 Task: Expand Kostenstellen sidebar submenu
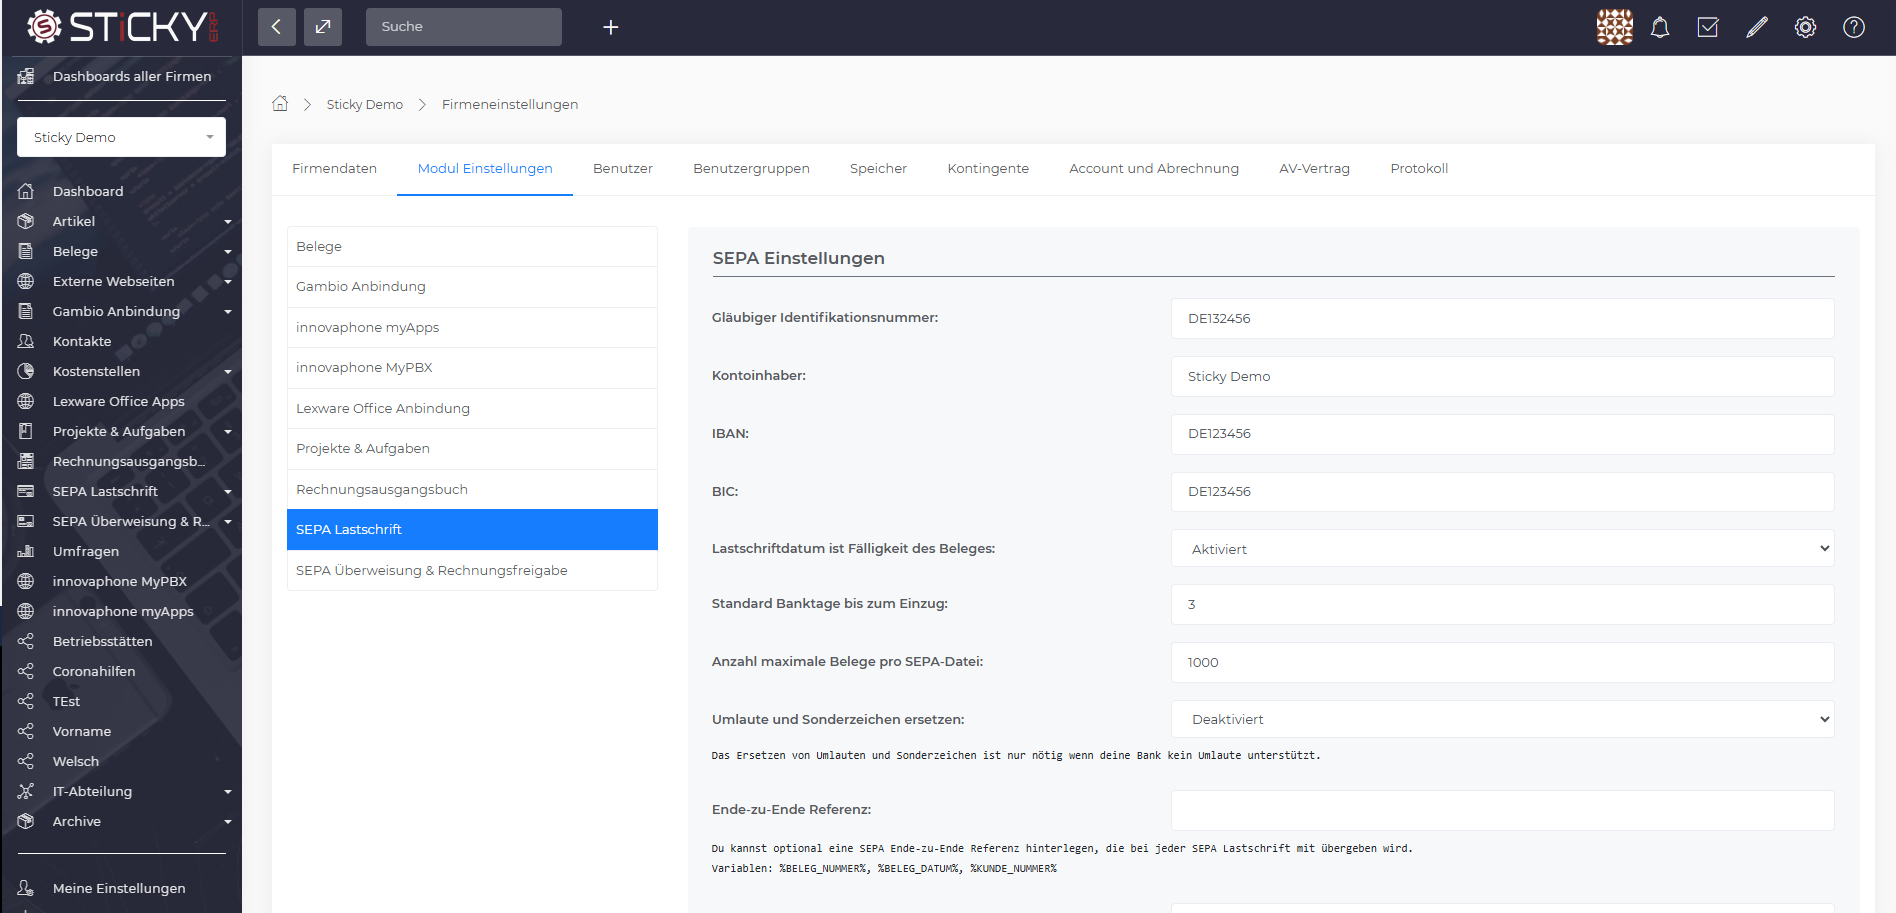click(x=228, y=372)
